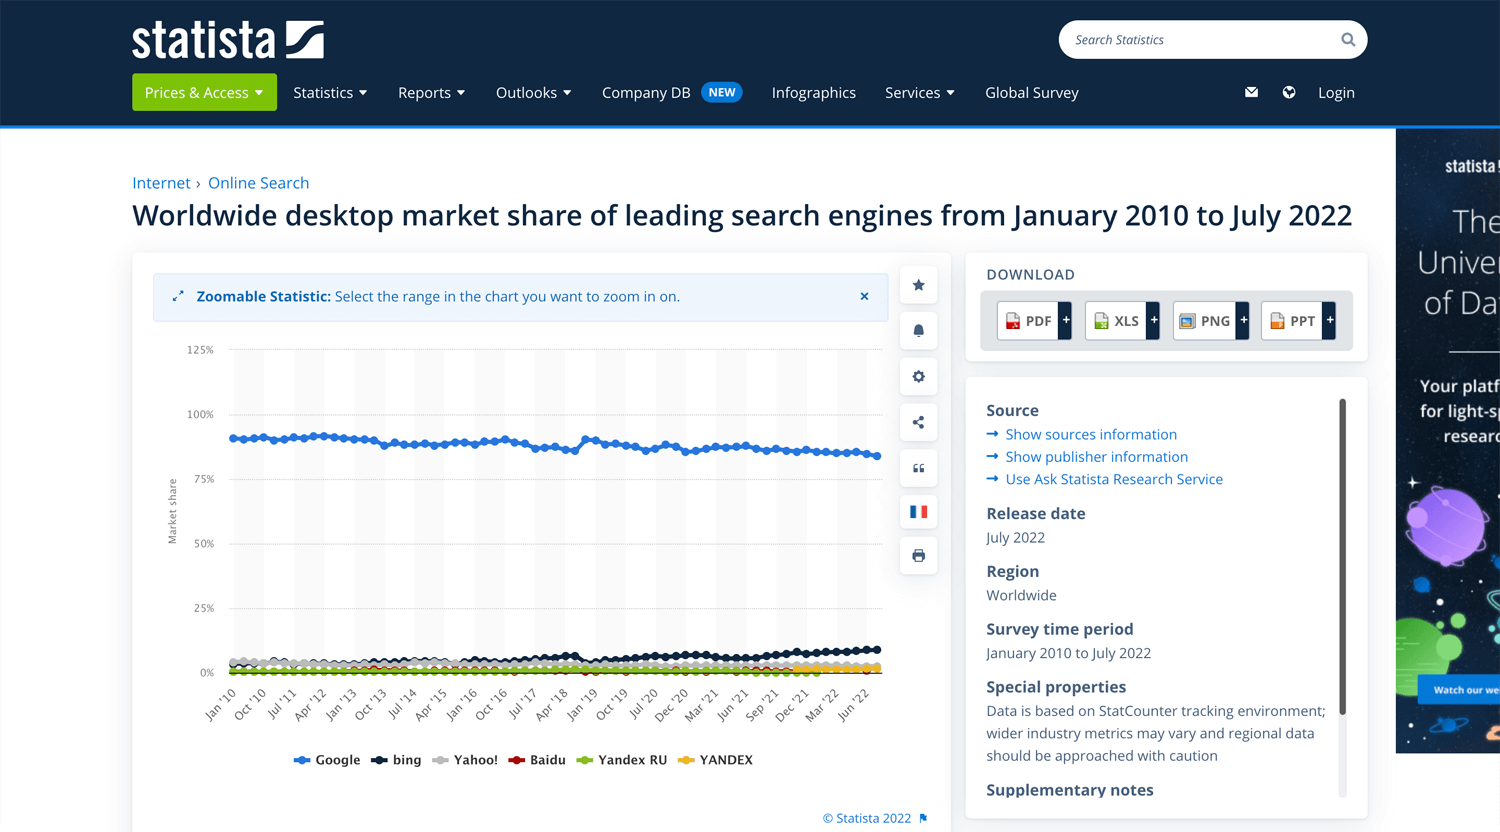Image resolution: width=1500 pixels, height=832 pixels.
Task: Download the statistic as XLS
Action: point(1115,321)
